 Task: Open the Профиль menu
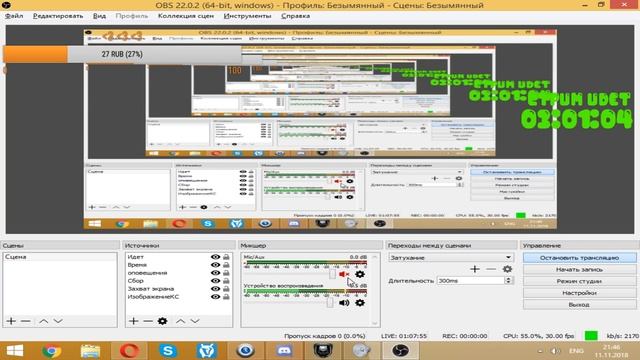pos(131,16)
